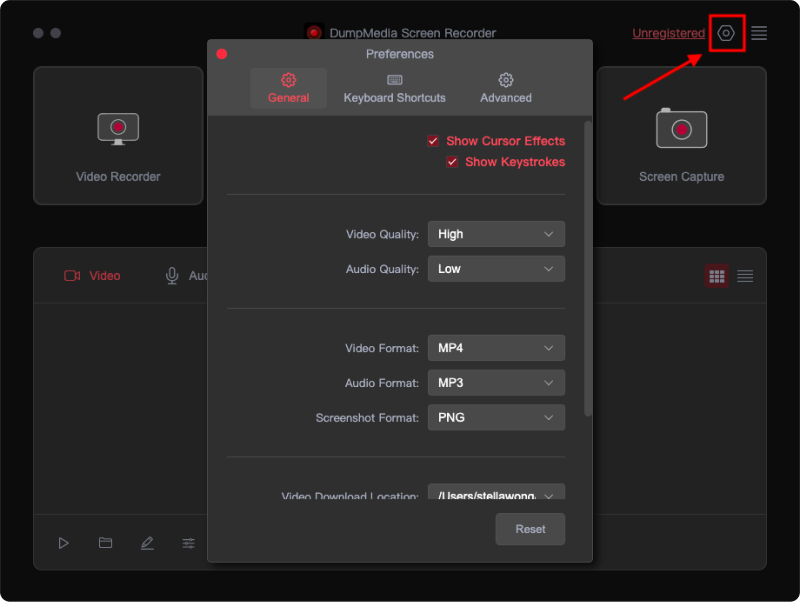Switch to grid view of recordings

[x=717, y=276]
